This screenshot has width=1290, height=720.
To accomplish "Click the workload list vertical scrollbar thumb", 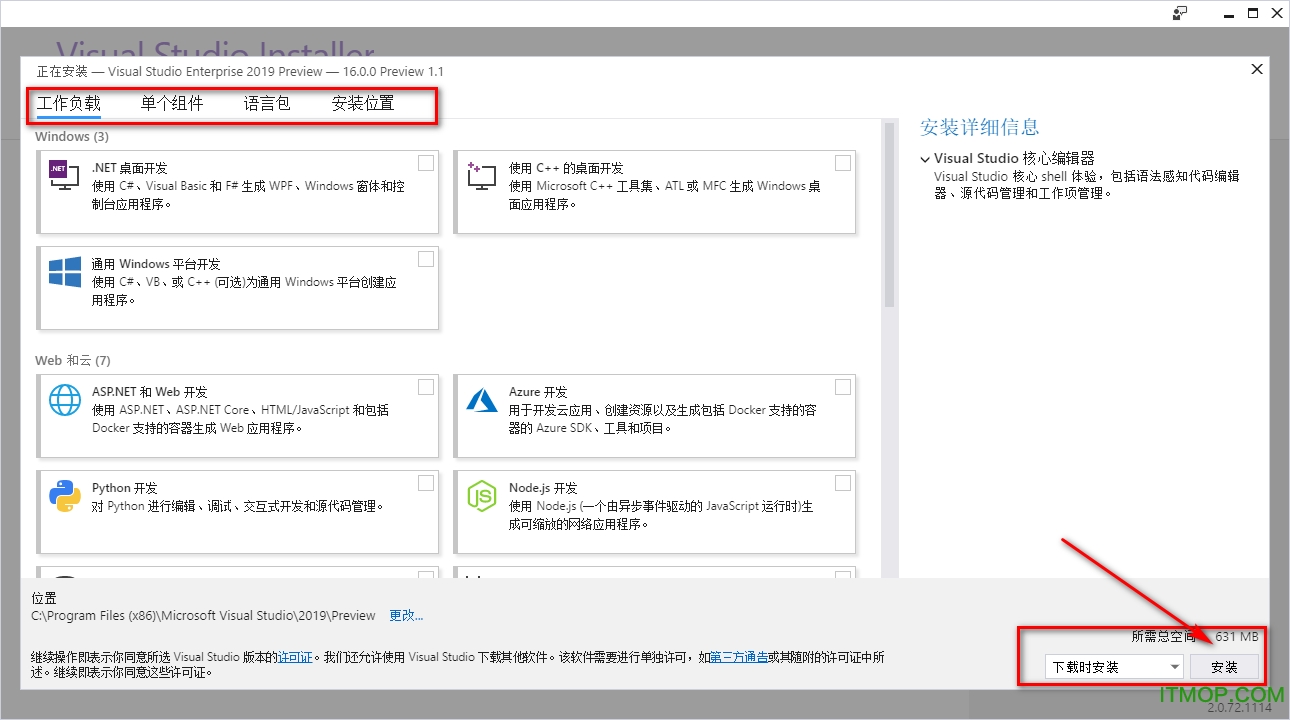I will (889, 215).
